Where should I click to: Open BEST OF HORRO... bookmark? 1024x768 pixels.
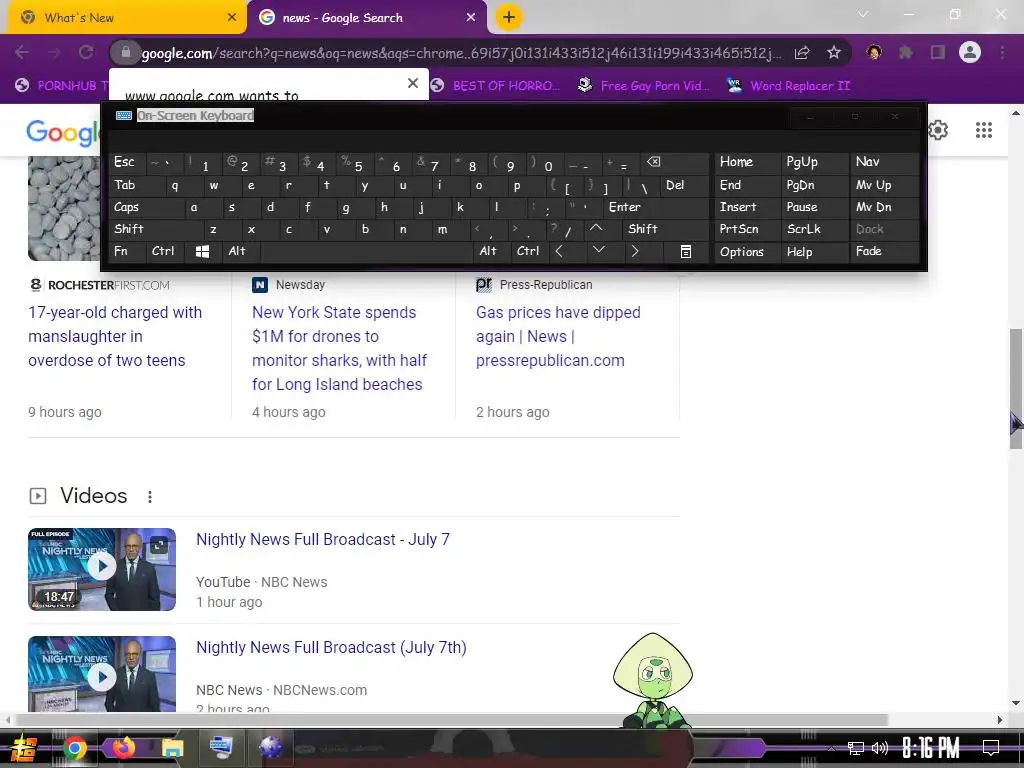click(x=496, y=86)
